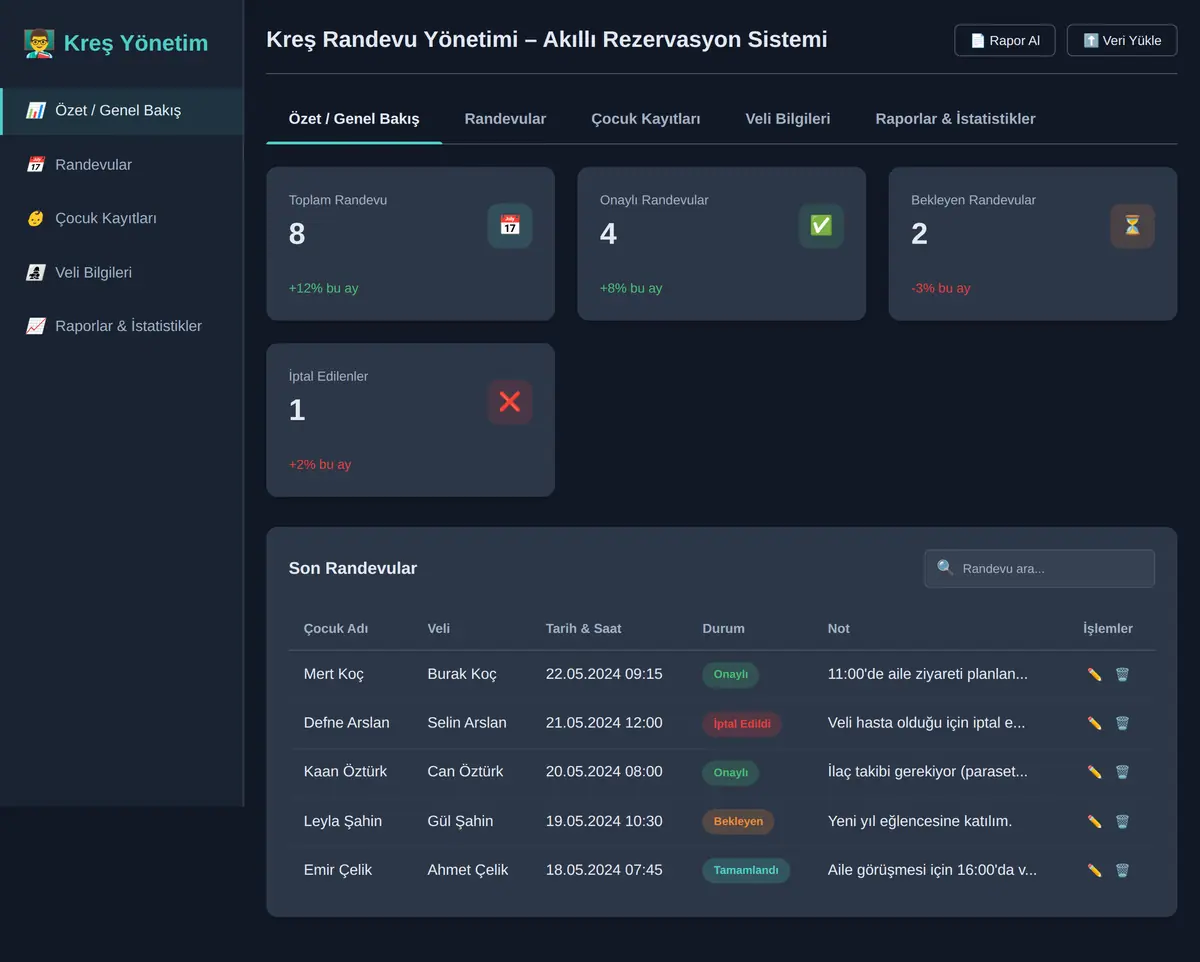This screenshot has height=962, width=1200.
Task: Edit Emir Çelik's appointment with pencil icon
Action: [1094, 870]
